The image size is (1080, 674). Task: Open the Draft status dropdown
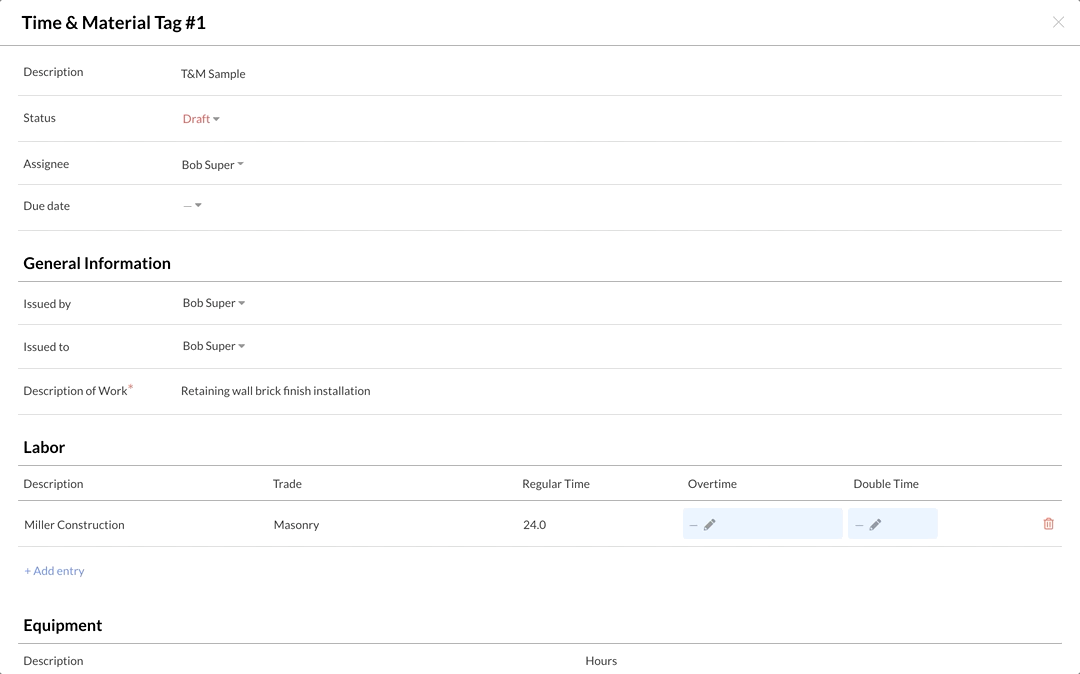(201, 119)
